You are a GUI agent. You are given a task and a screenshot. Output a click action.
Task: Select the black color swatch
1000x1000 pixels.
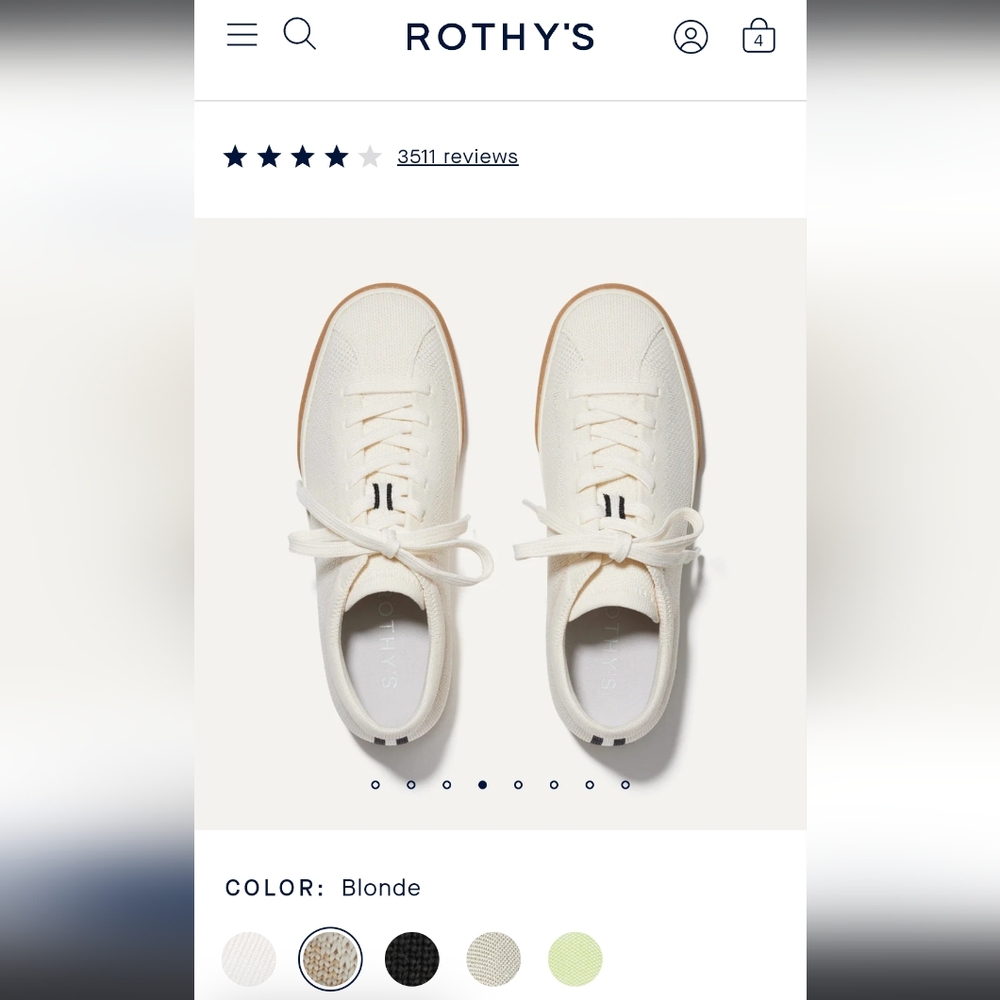(x=410, y=959)
